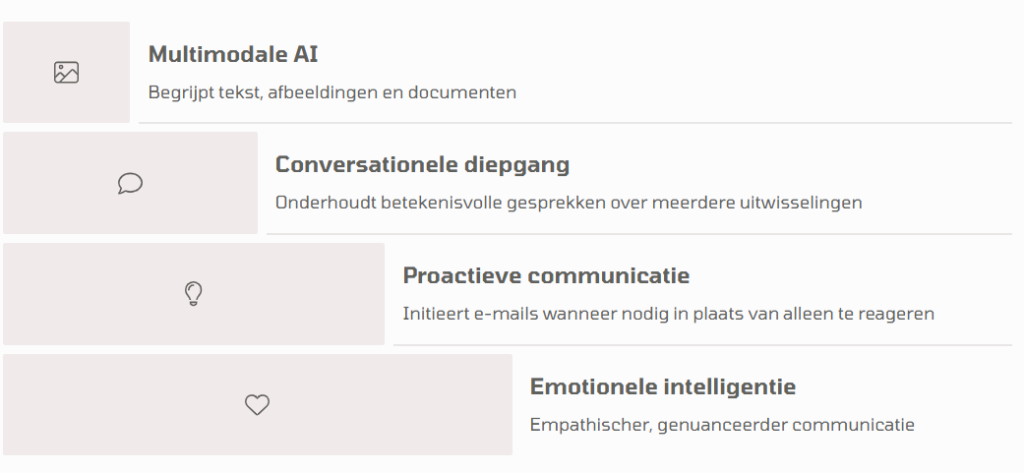Click the 'Onderhoudt betekenisvolle gesprekken' description
The width and height of the screenshot is (1024, 473).
click(569, 203)
